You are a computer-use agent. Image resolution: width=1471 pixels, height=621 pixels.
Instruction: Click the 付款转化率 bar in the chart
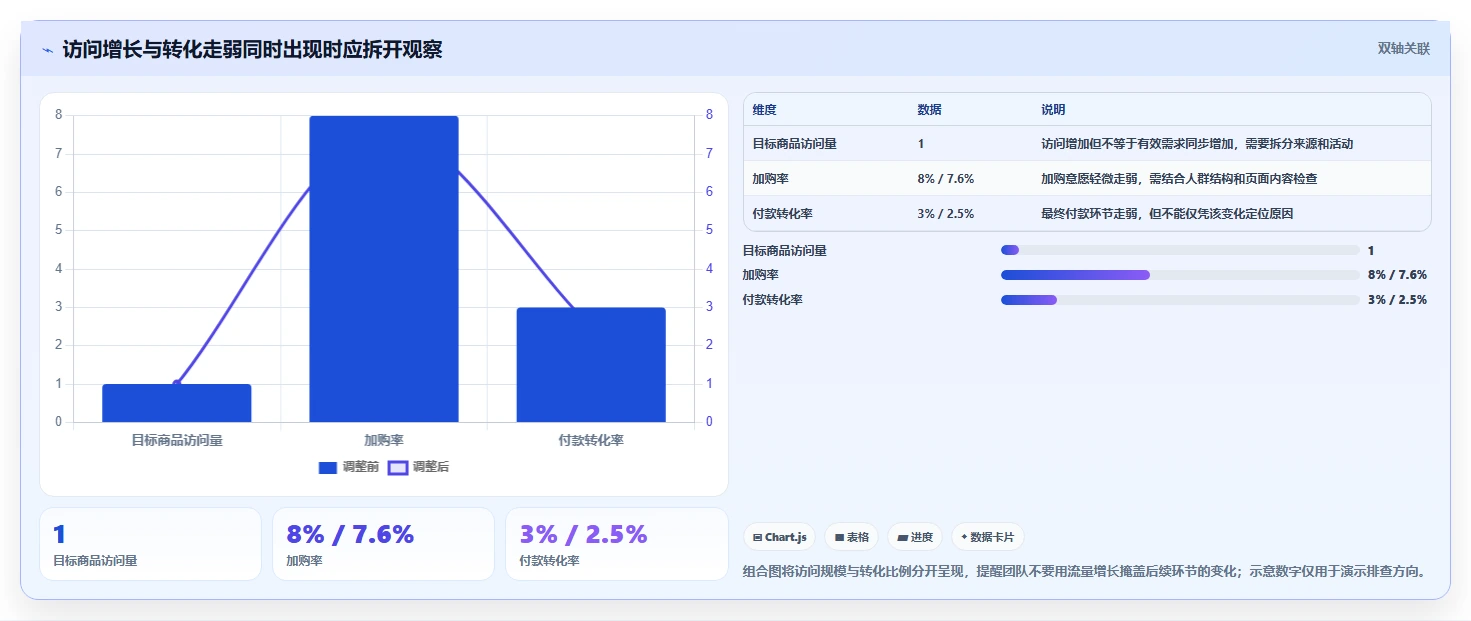click(591, 365)
